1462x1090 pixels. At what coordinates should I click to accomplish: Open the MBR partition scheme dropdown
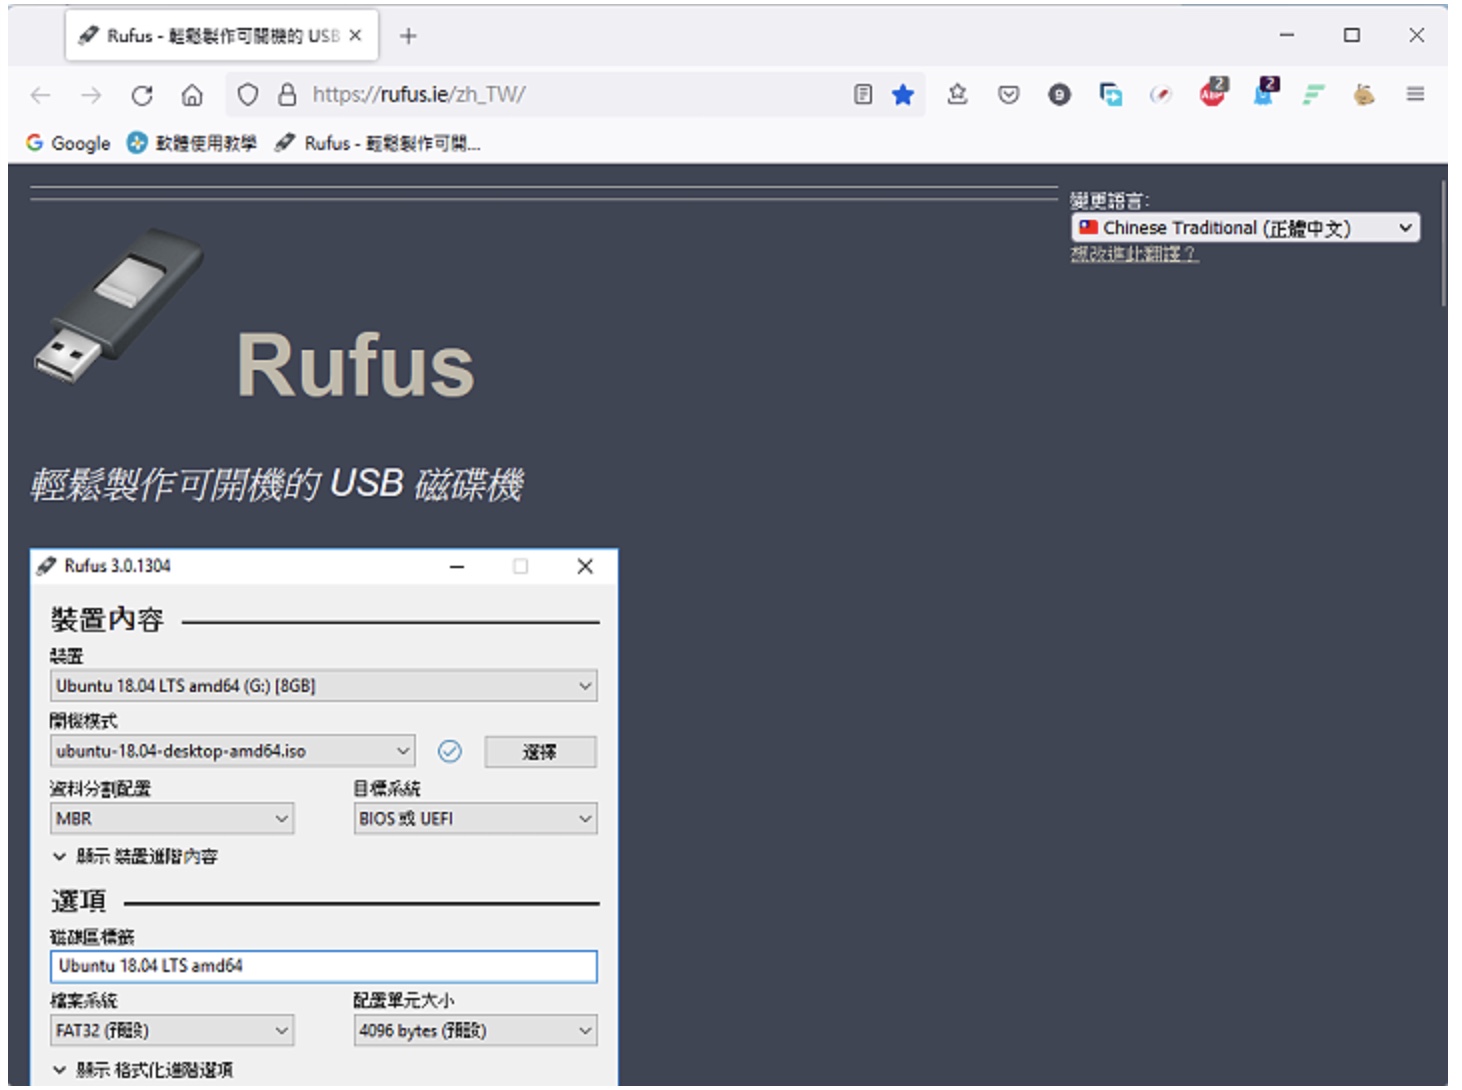pyautogui.click(x=172, y=818)
